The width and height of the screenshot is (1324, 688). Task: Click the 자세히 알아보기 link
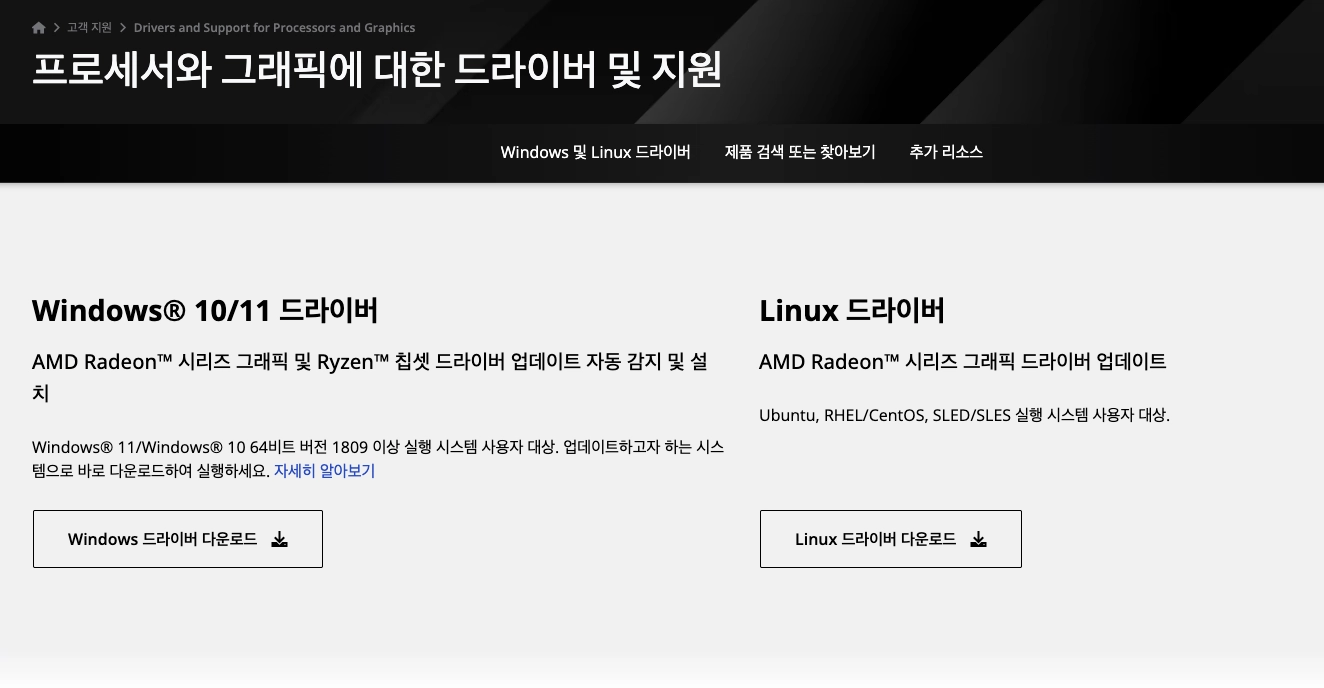[325, 470]
